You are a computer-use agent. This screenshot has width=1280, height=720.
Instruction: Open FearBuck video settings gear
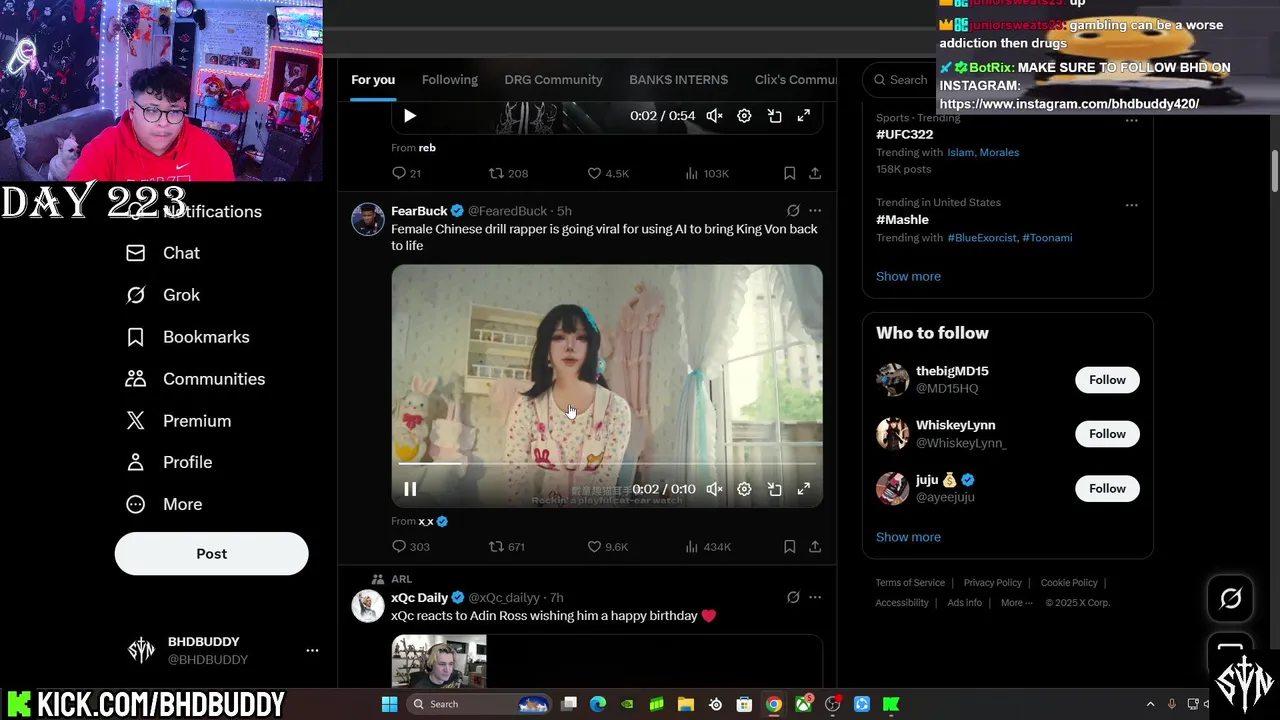[744, 489]
